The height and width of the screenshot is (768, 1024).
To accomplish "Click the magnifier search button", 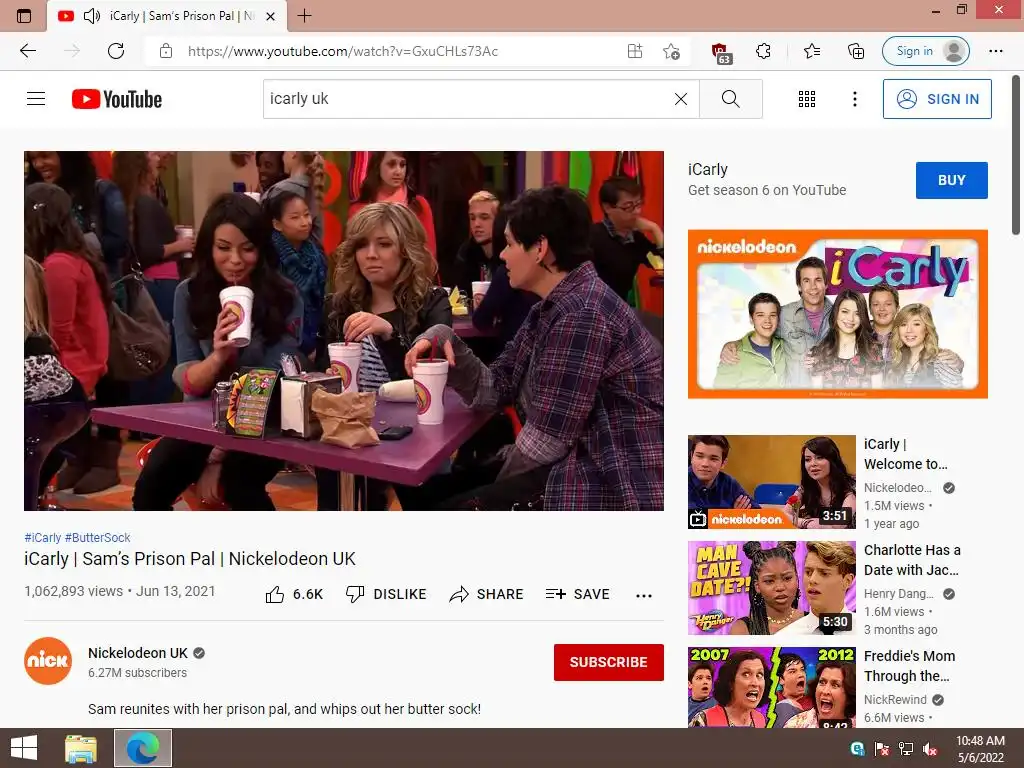I will click(x=730, y=99).
